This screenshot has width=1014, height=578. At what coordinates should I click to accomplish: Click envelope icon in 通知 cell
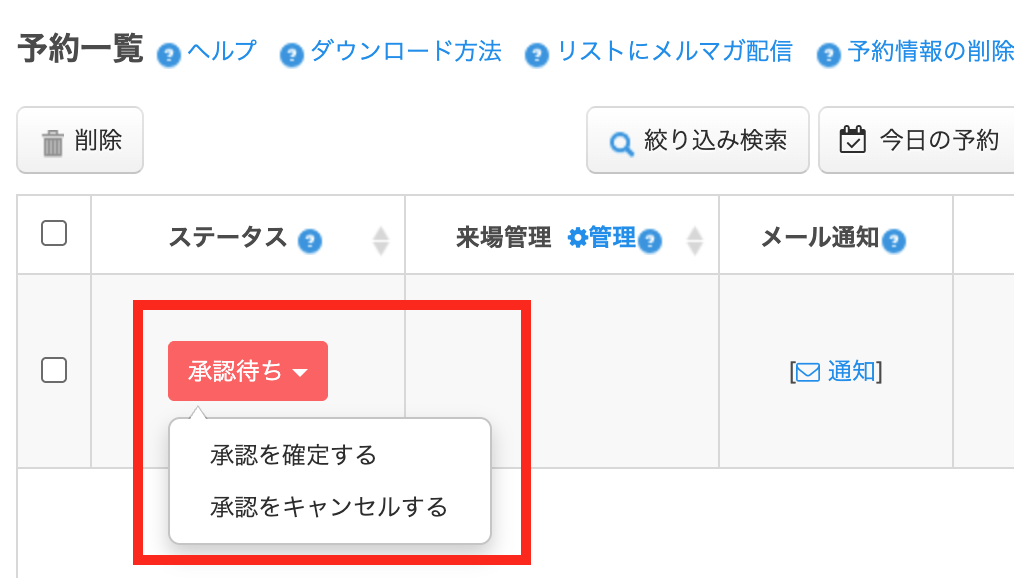[808, 373]
